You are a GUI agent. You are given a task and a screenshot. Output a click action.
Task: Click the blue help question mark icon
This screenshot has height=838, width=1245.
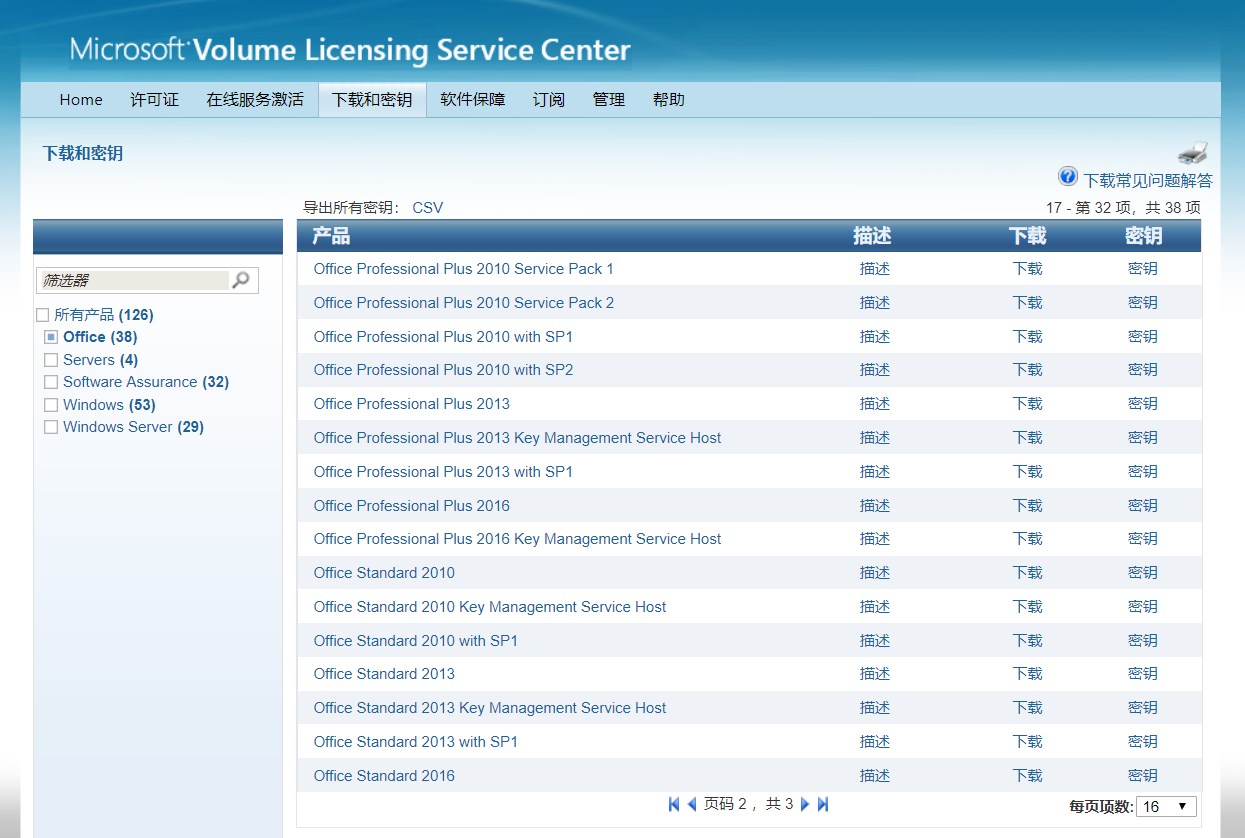pyautogui.click(x=1068, y=177)
